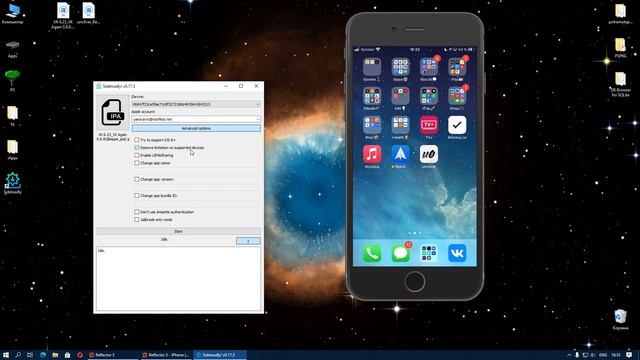Viewport: 640px width, 360px height.
Task: Click the ENG language indicator
Action: tap(603, 355)
